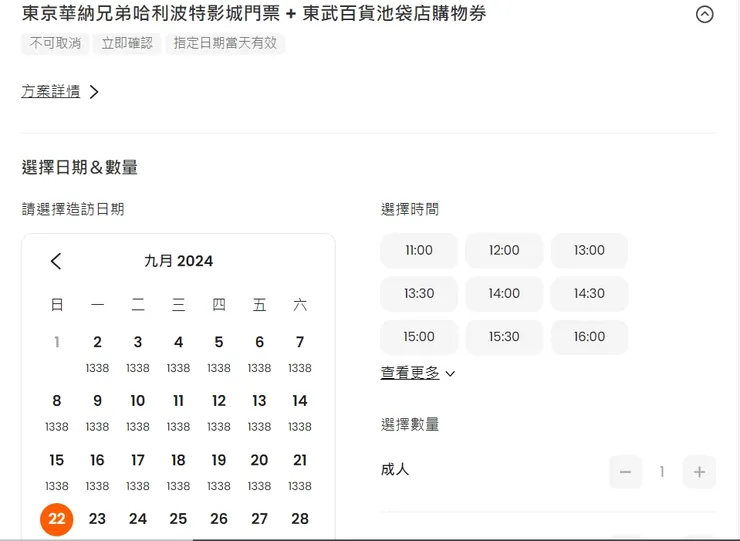740x541 pixels.
Task: Pick the 16:00 time slot
Action: (589, 337)
